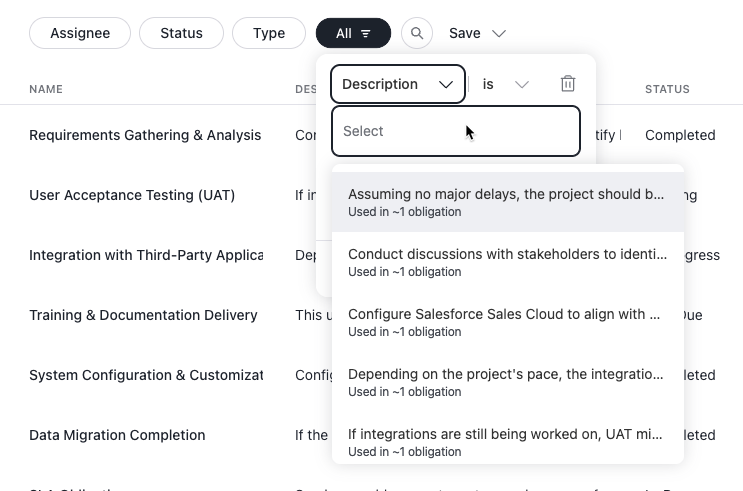Choose 'Conduct discussions with stakeholders' option
Image resolution: width=743 pixels, height=491 pixels.
(x=508, y=262)
